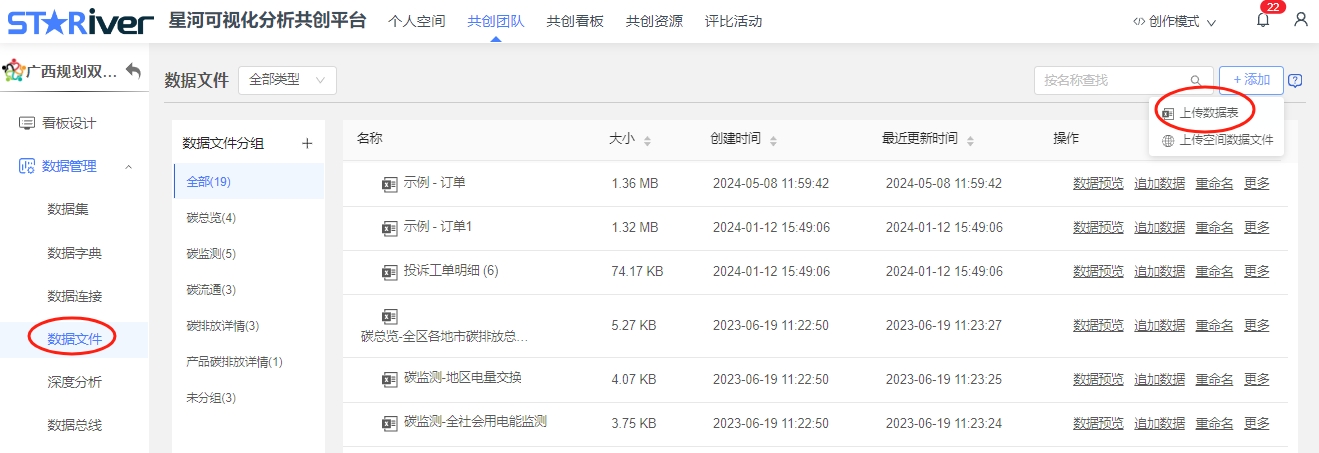Sort by 最近更新时间 column arrows

coord(969,141)
